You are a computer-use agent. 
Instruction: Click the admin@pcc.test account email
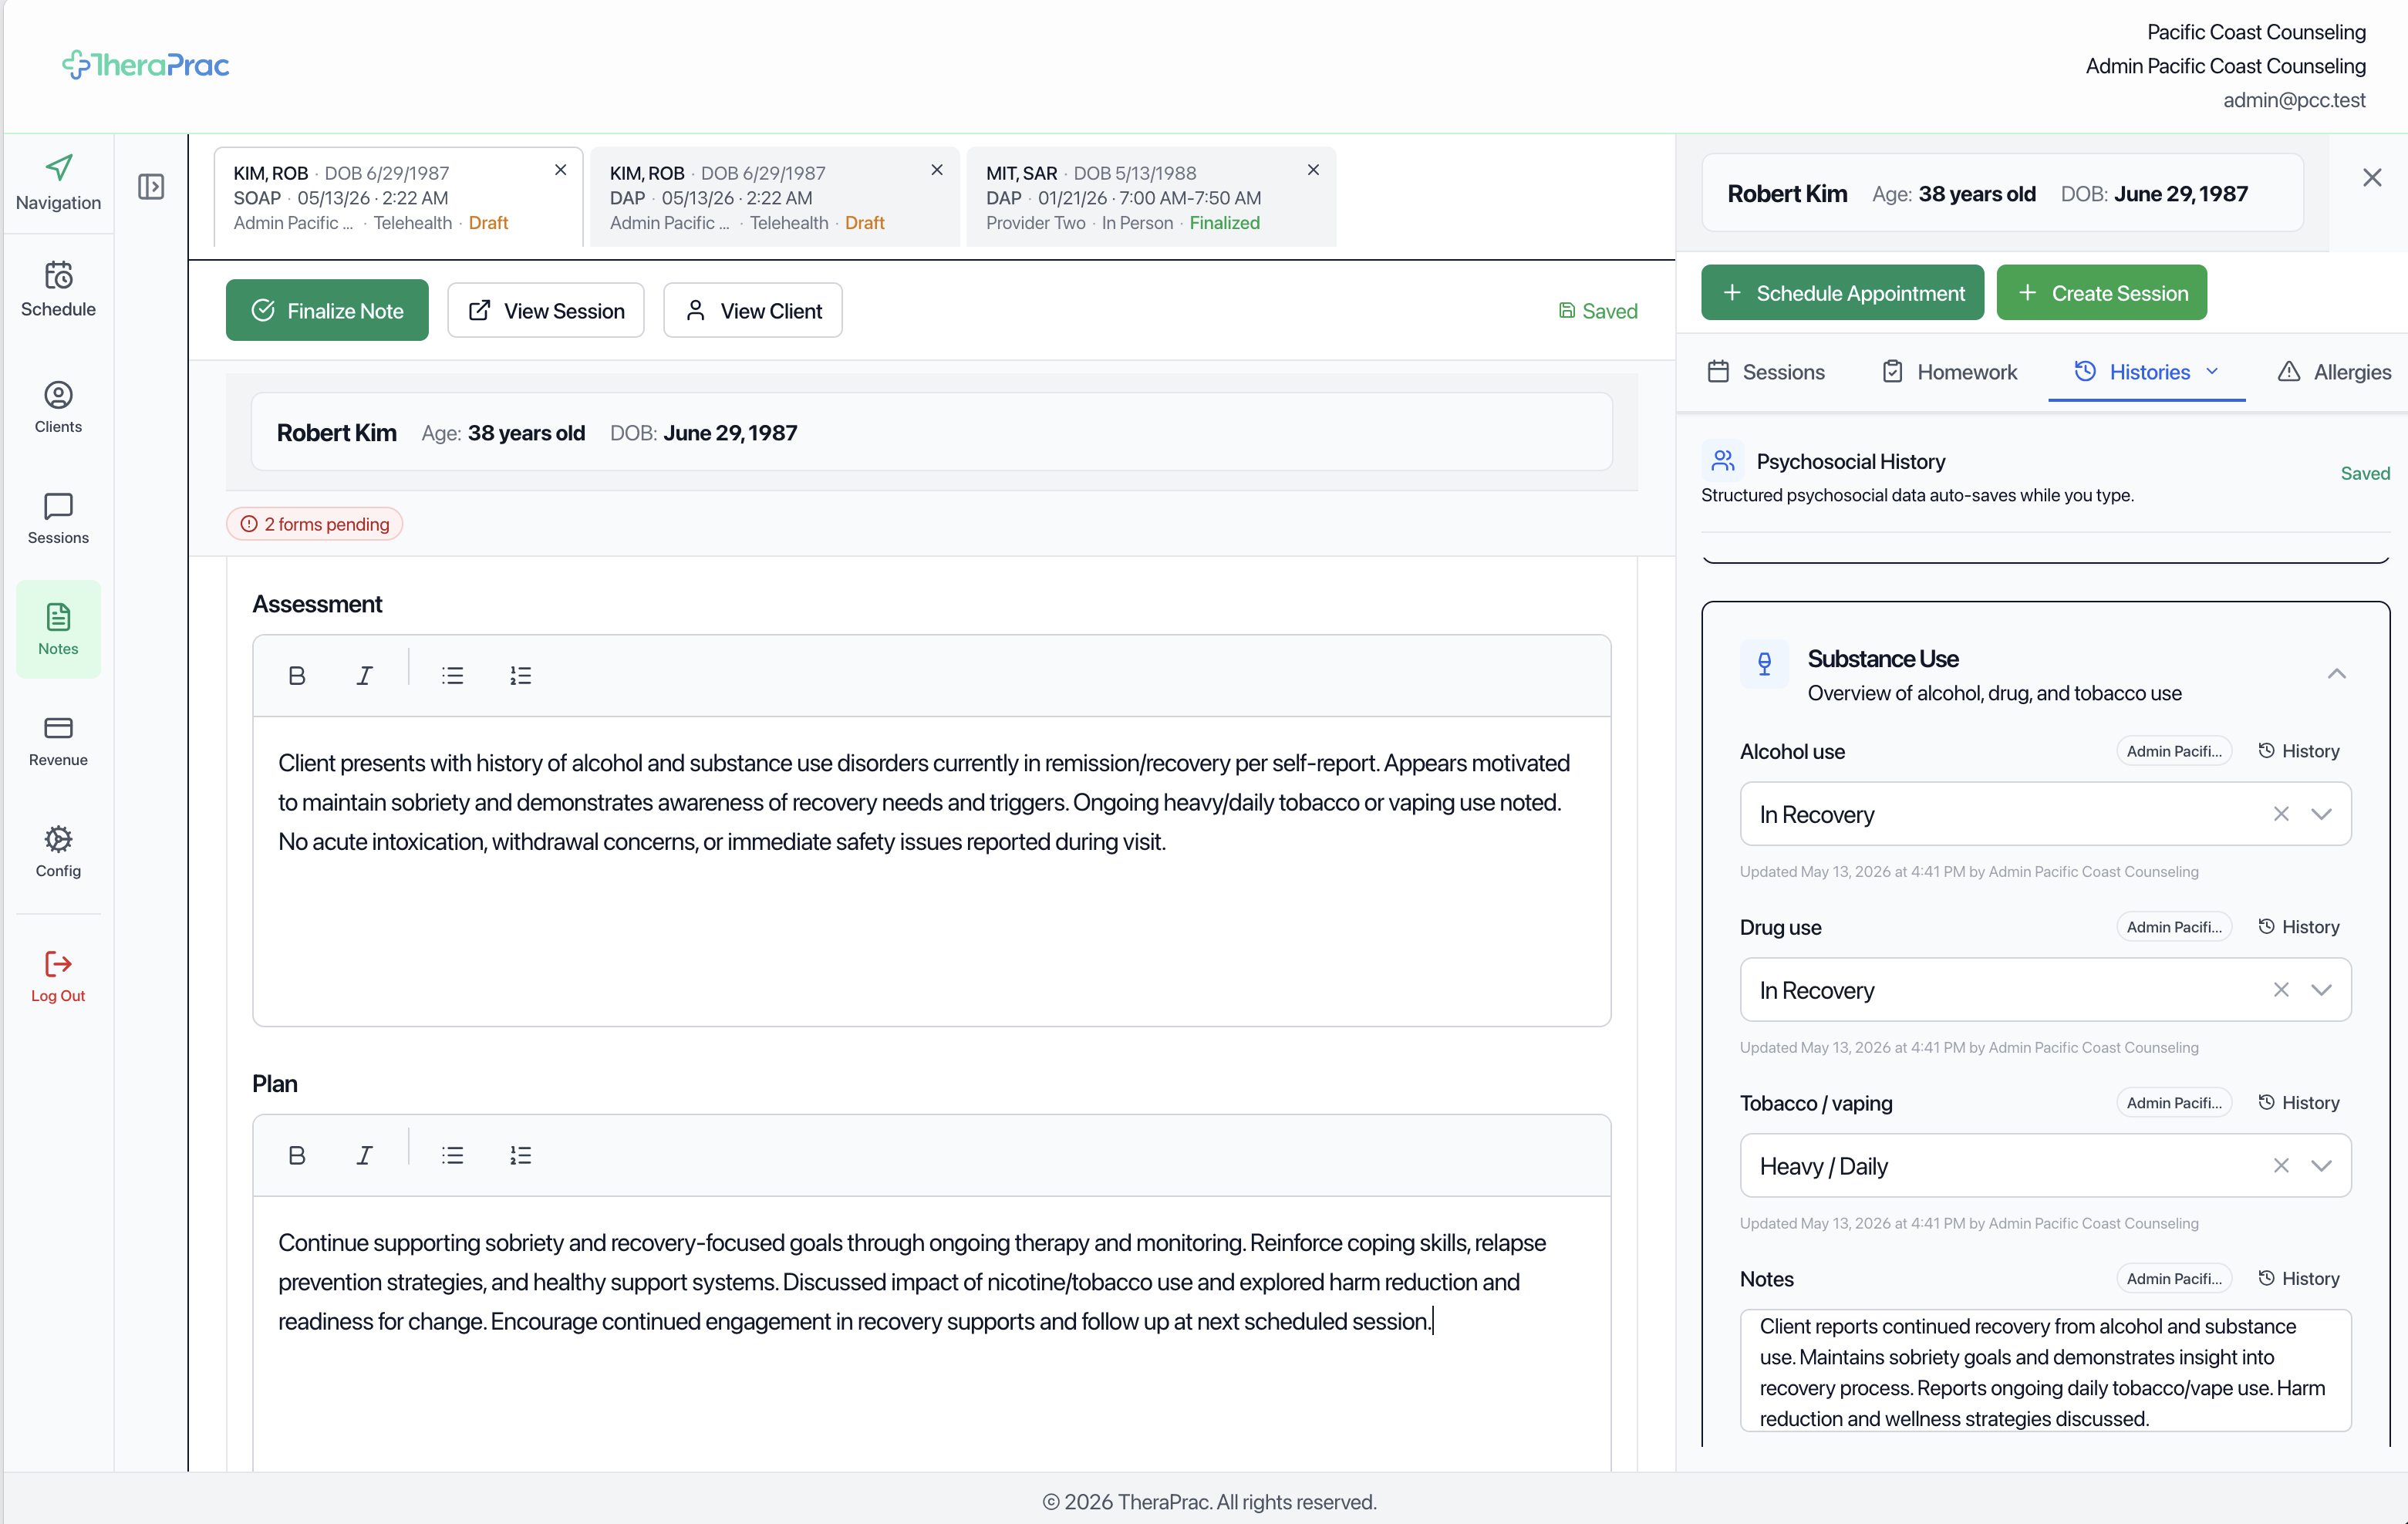point(2294,100)
